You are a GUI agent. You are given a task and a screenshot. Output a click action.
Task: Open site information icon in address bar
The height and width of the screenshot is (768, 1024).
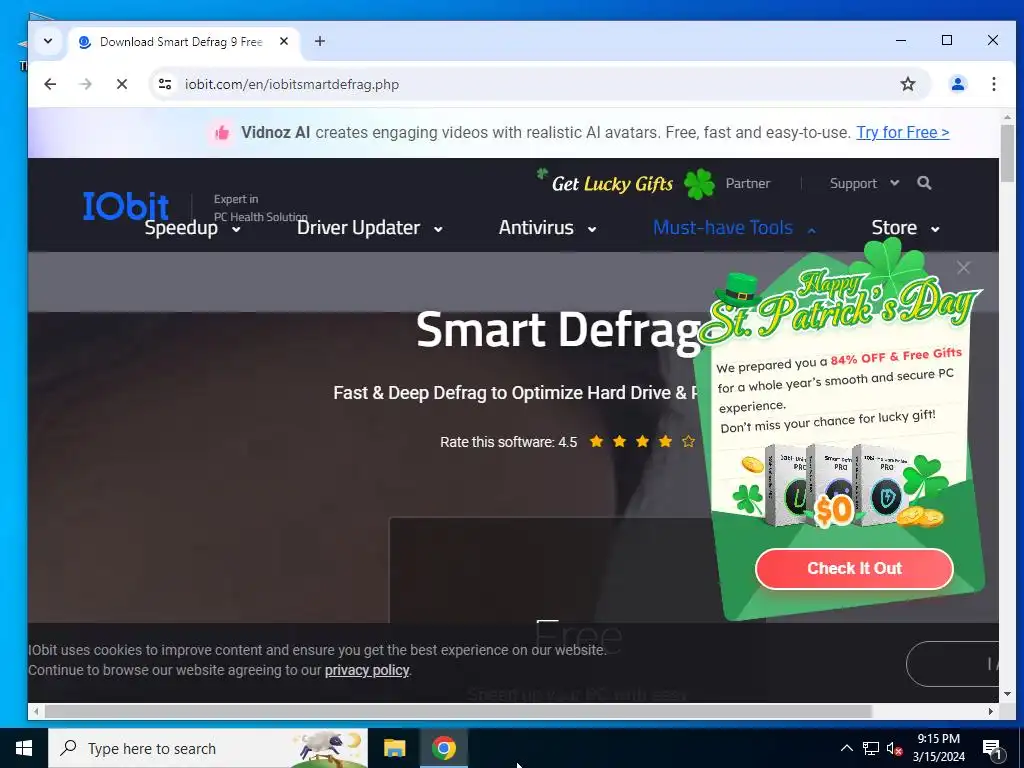[165, 84]
